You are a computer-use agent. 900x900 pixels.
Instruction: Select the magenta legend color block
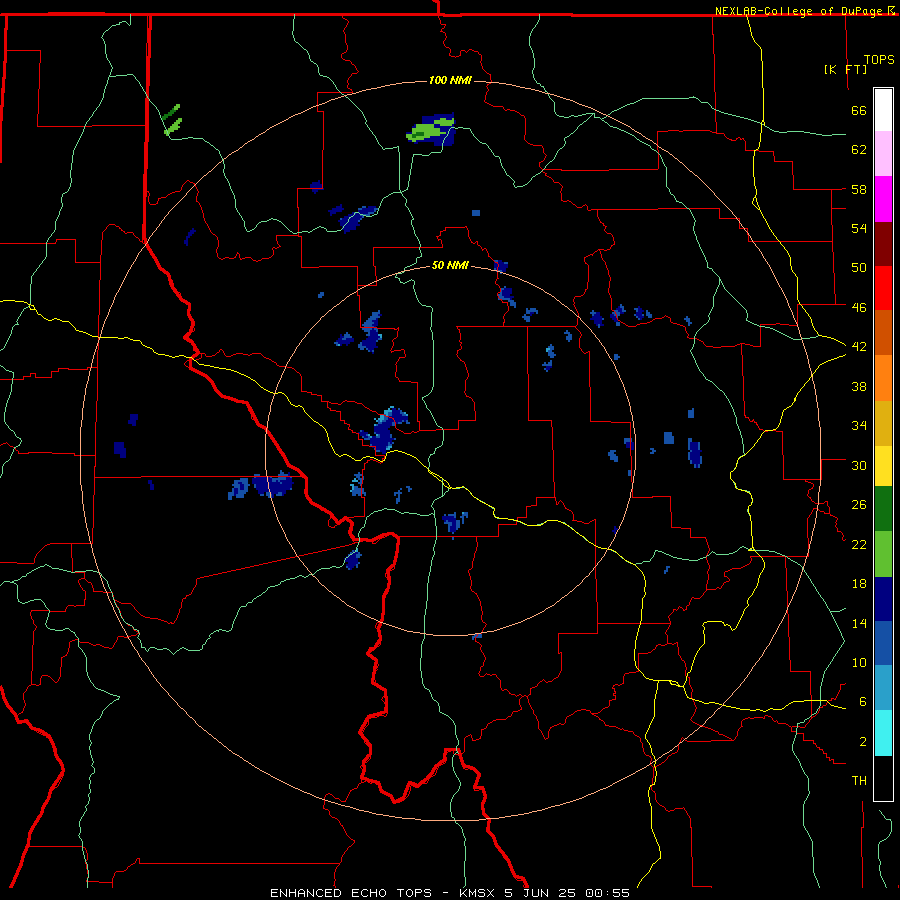coord(883,199)
